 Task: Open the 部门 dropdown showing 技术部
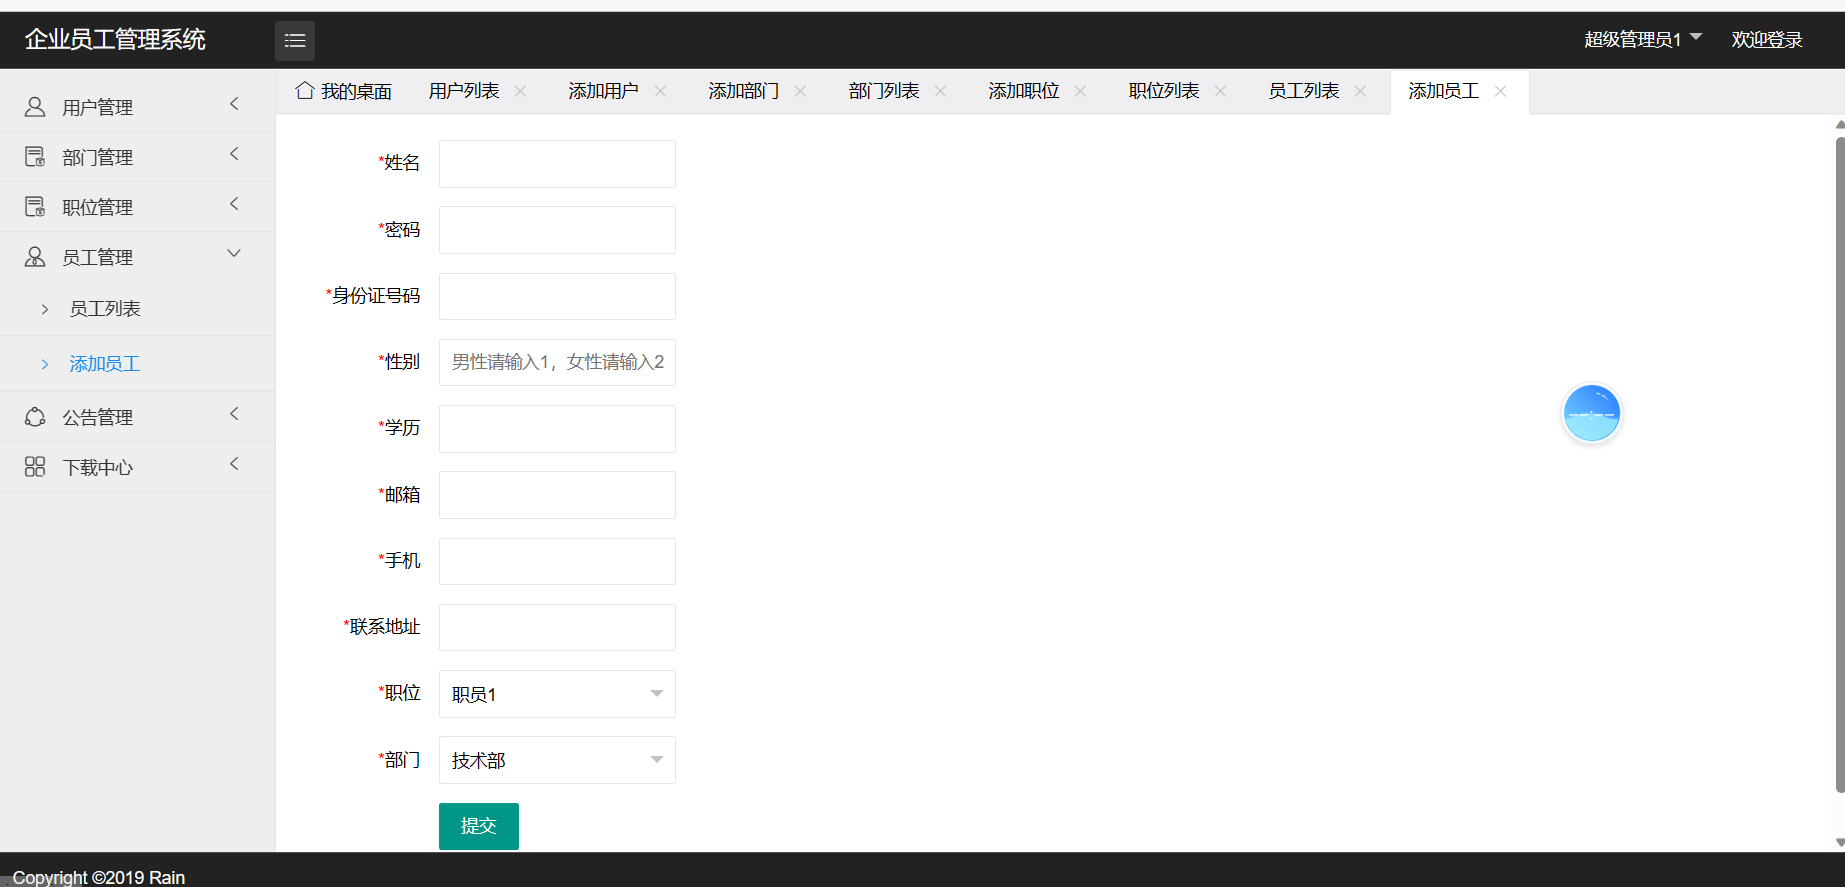[557, 760]
